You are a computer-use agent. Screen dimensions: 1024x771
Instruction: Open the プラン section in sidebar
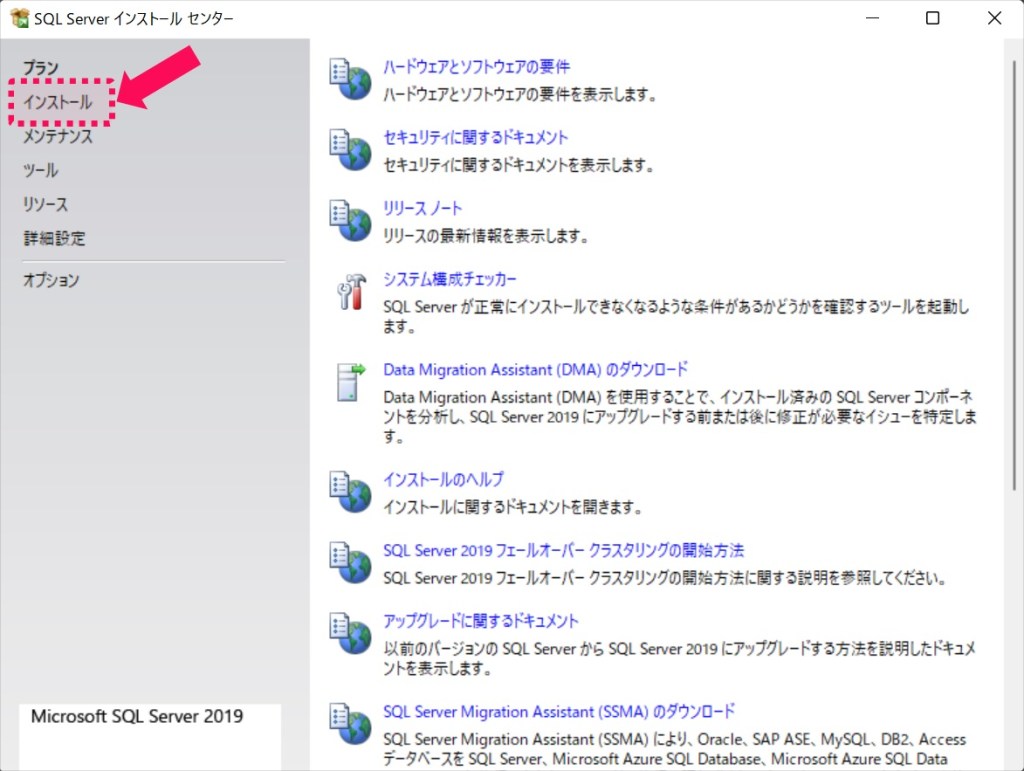coord(40,68)
